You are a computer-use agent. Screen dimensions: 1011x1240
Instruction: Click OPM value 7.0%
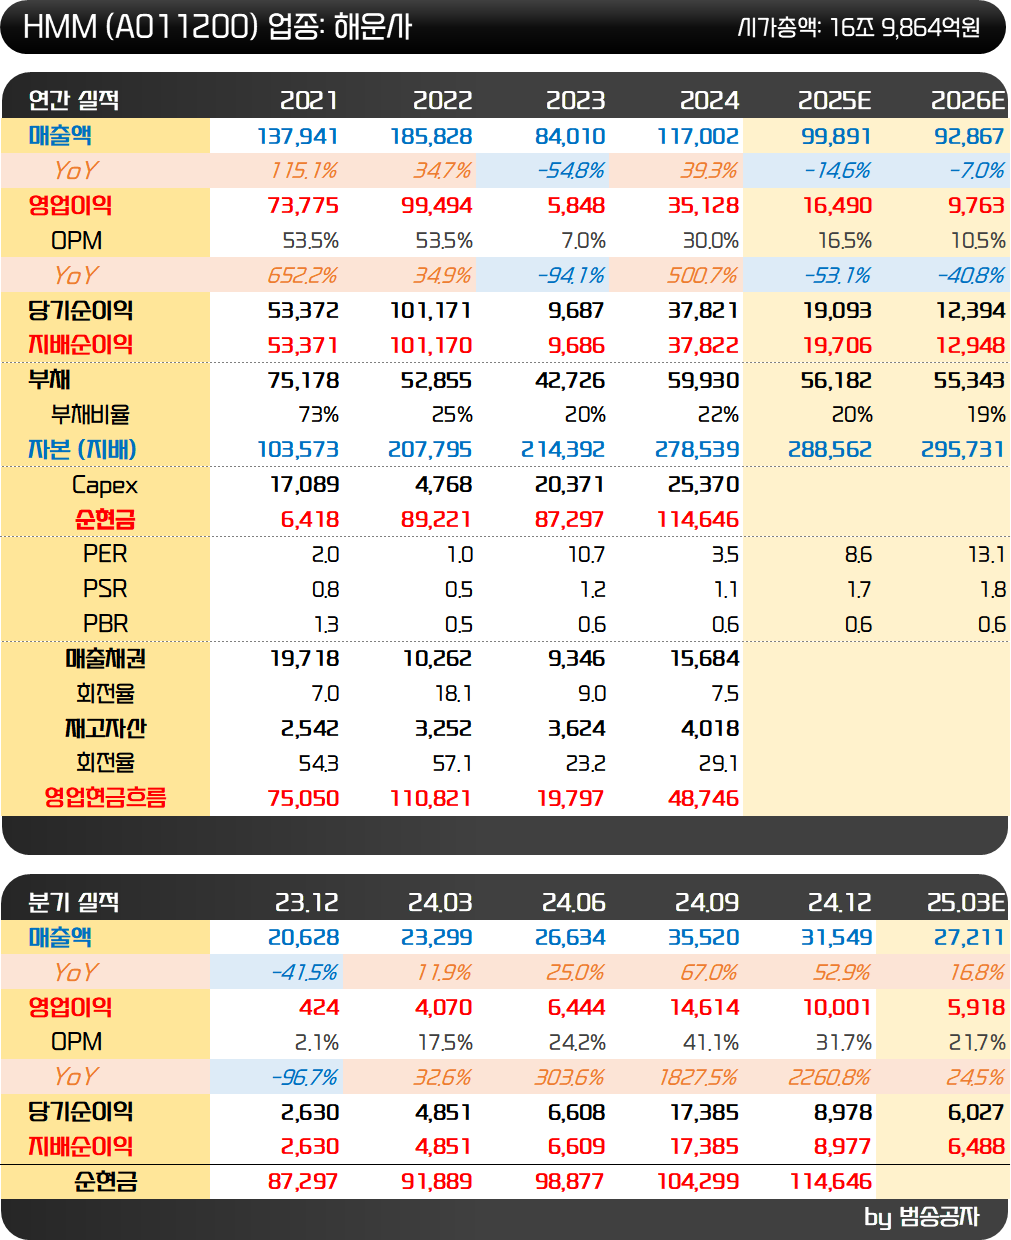pos(583,241)
